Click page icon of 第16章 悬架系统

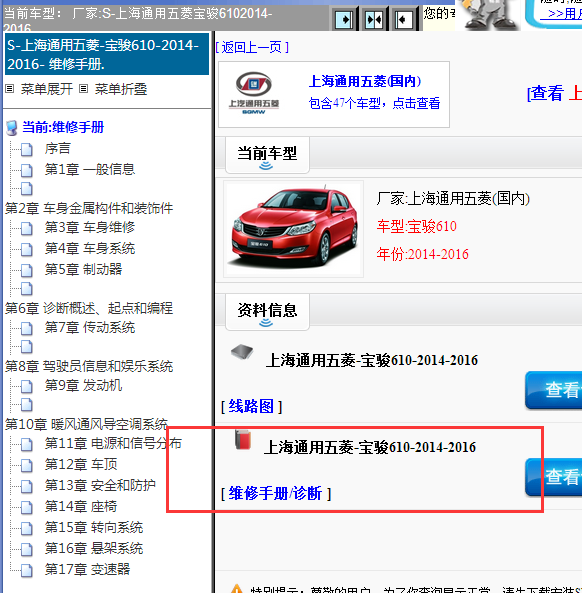click(26, 549)
